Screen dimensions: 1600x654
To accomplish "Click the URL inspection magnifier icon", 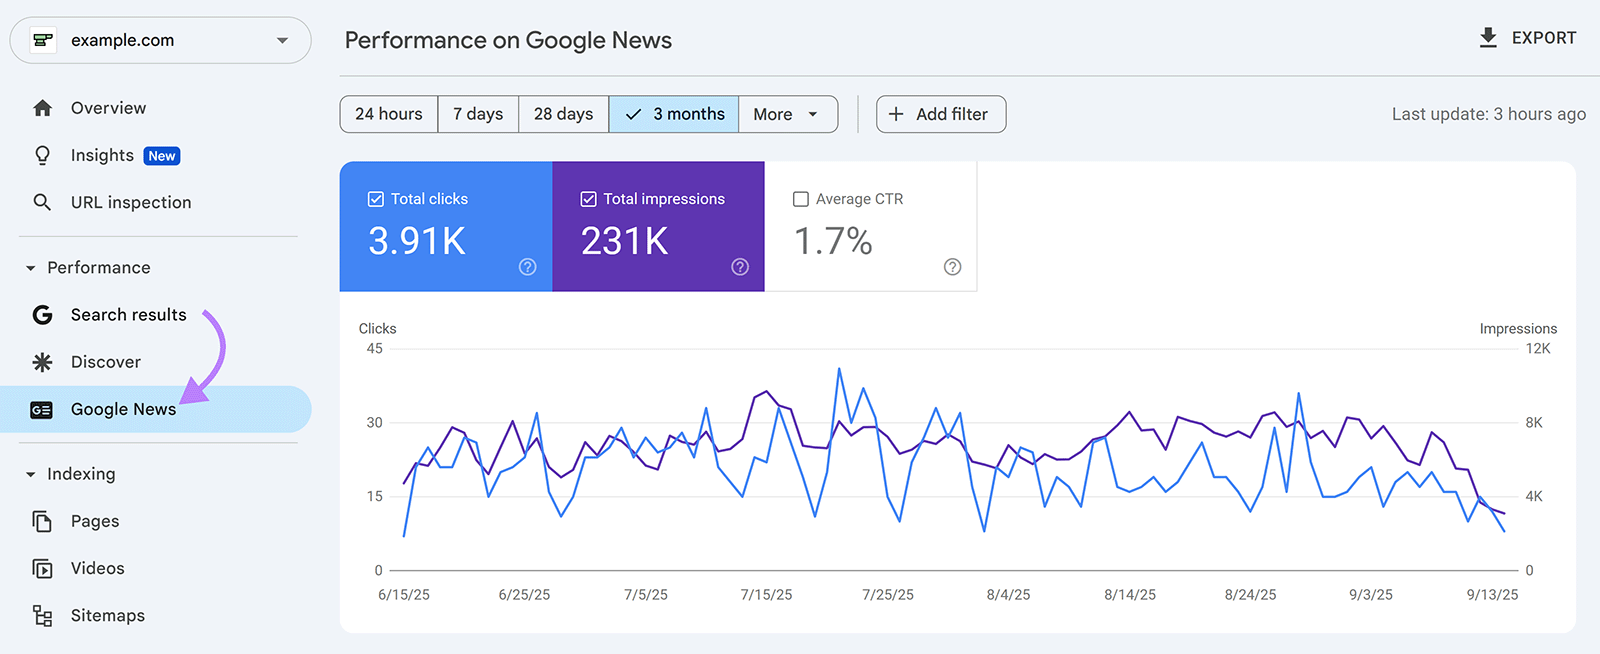I will (x=42, y=202).
